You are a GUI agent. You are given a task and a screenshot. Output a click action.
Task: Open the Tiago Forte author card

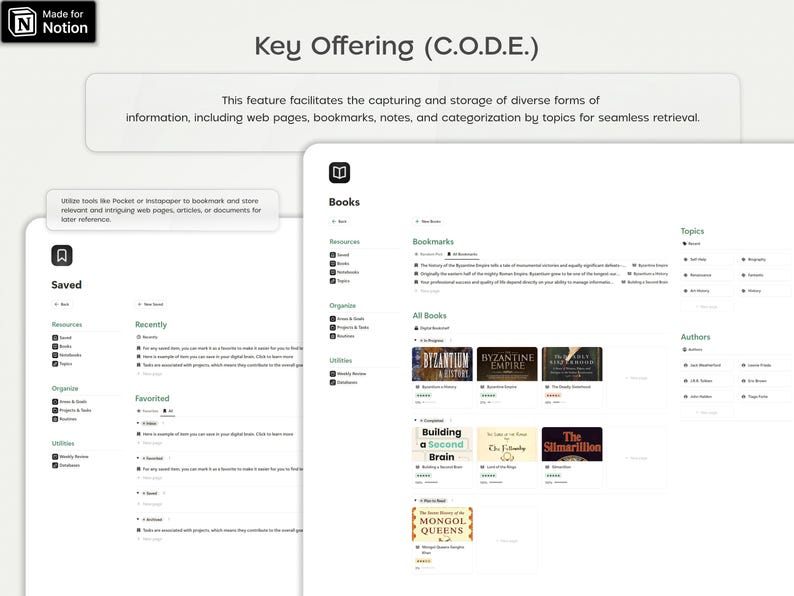[x=764, y=396]
